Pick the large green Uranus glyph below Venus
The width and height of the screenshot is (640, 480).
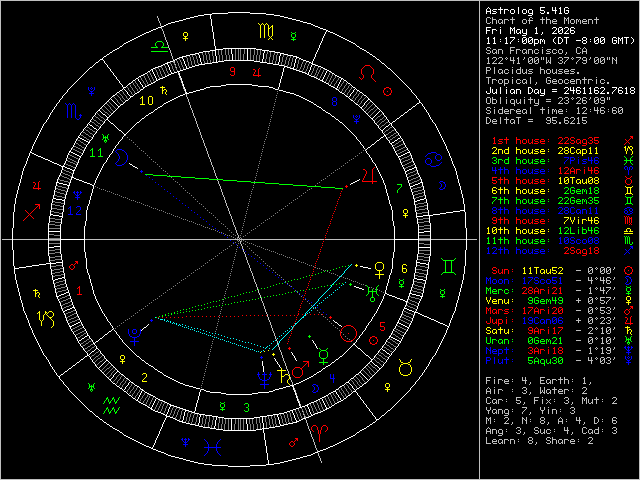click(x=373, y=293)
